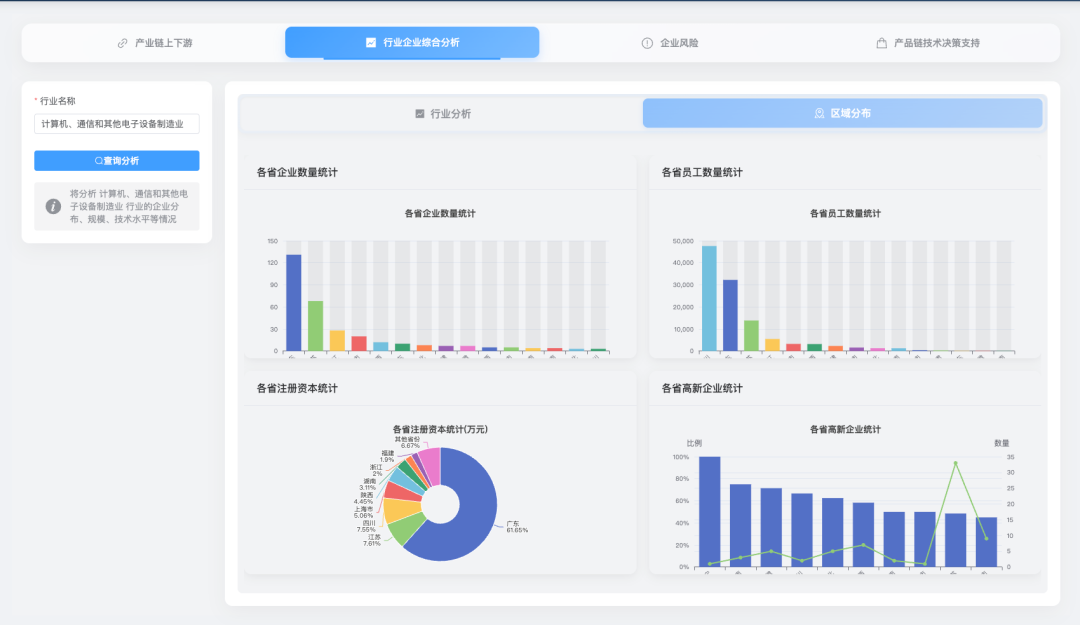Click the green 江苏 pie slice
This screenshot has height=625, width=1080.
[406, 528]
